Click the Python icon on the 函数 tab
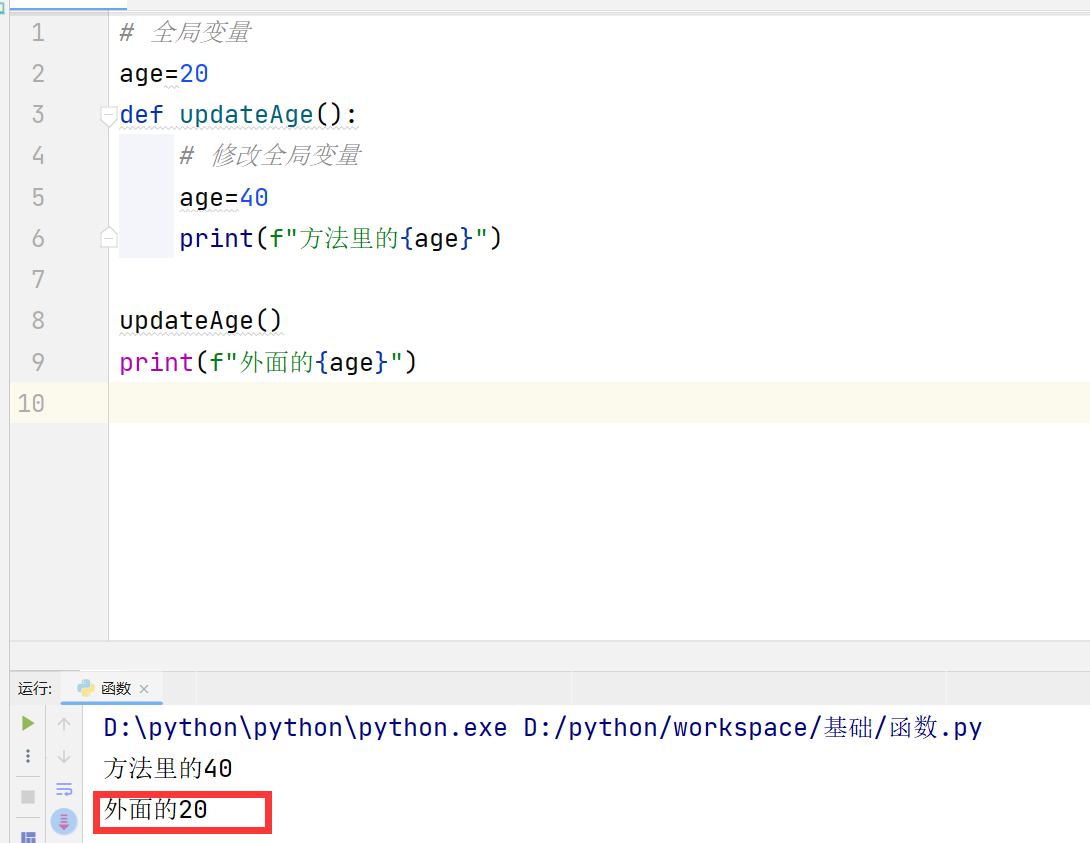 click(86, 688)
